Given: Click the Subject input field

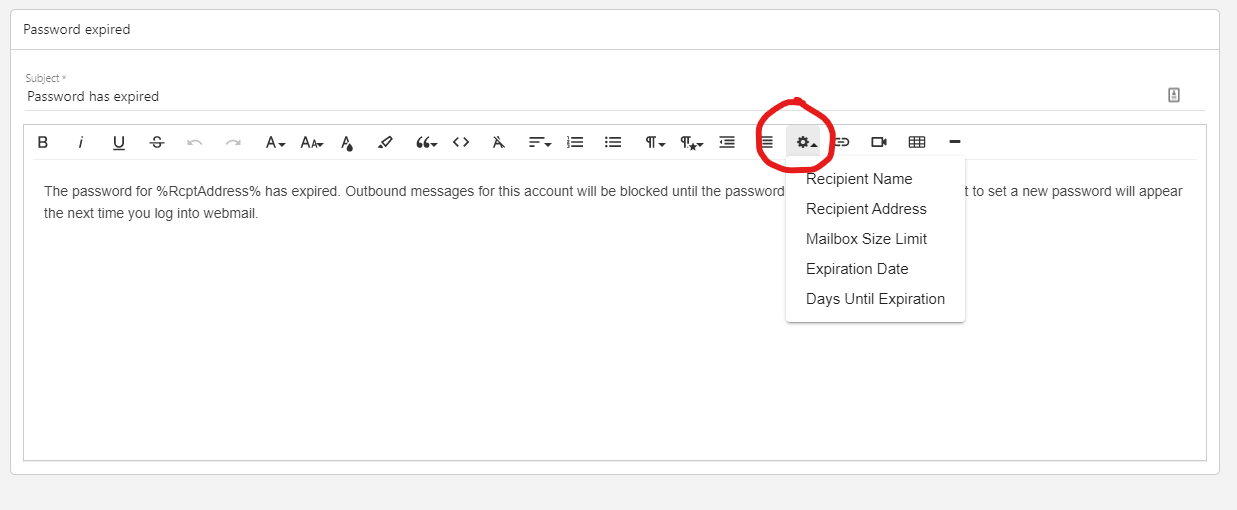Looking at the screenshot, I should pyautogui.click(x=590, y=96).
